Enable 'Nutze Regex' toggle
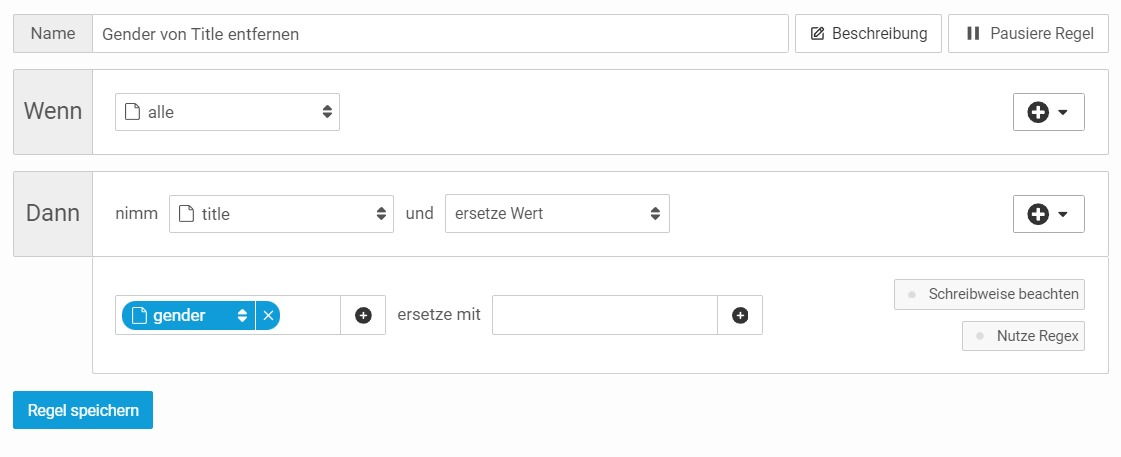The image size is (1121, 457). point(1023,336)
